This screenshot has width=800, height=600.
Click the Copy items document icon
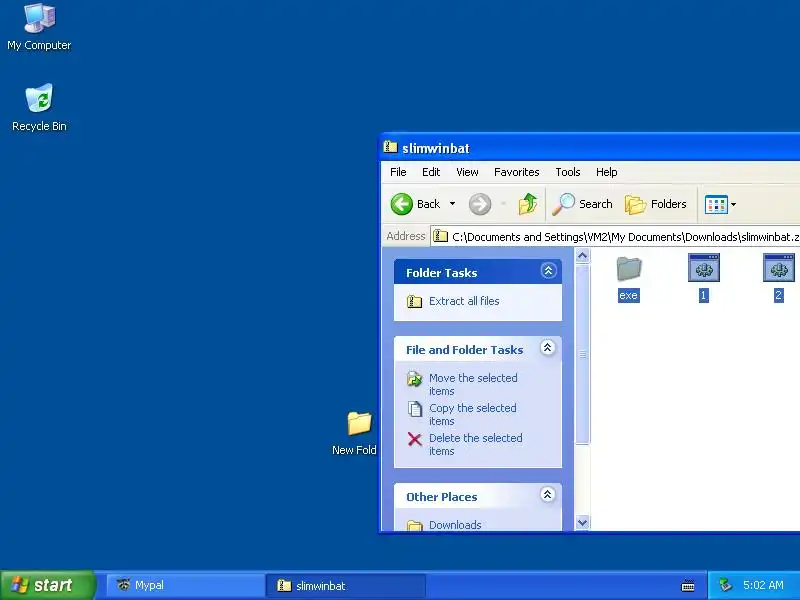coord(415,409)
